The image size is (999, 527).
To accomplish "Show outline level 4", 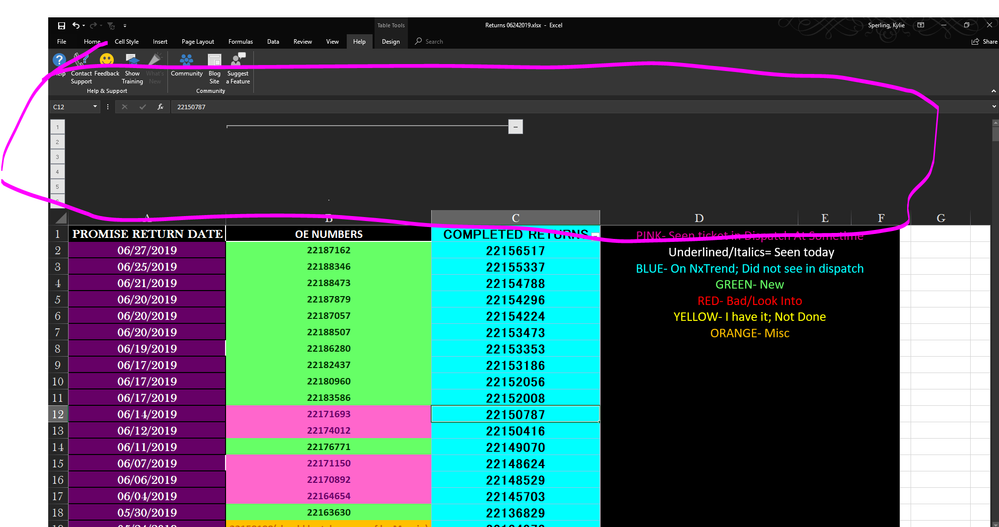I will [57, 172].
